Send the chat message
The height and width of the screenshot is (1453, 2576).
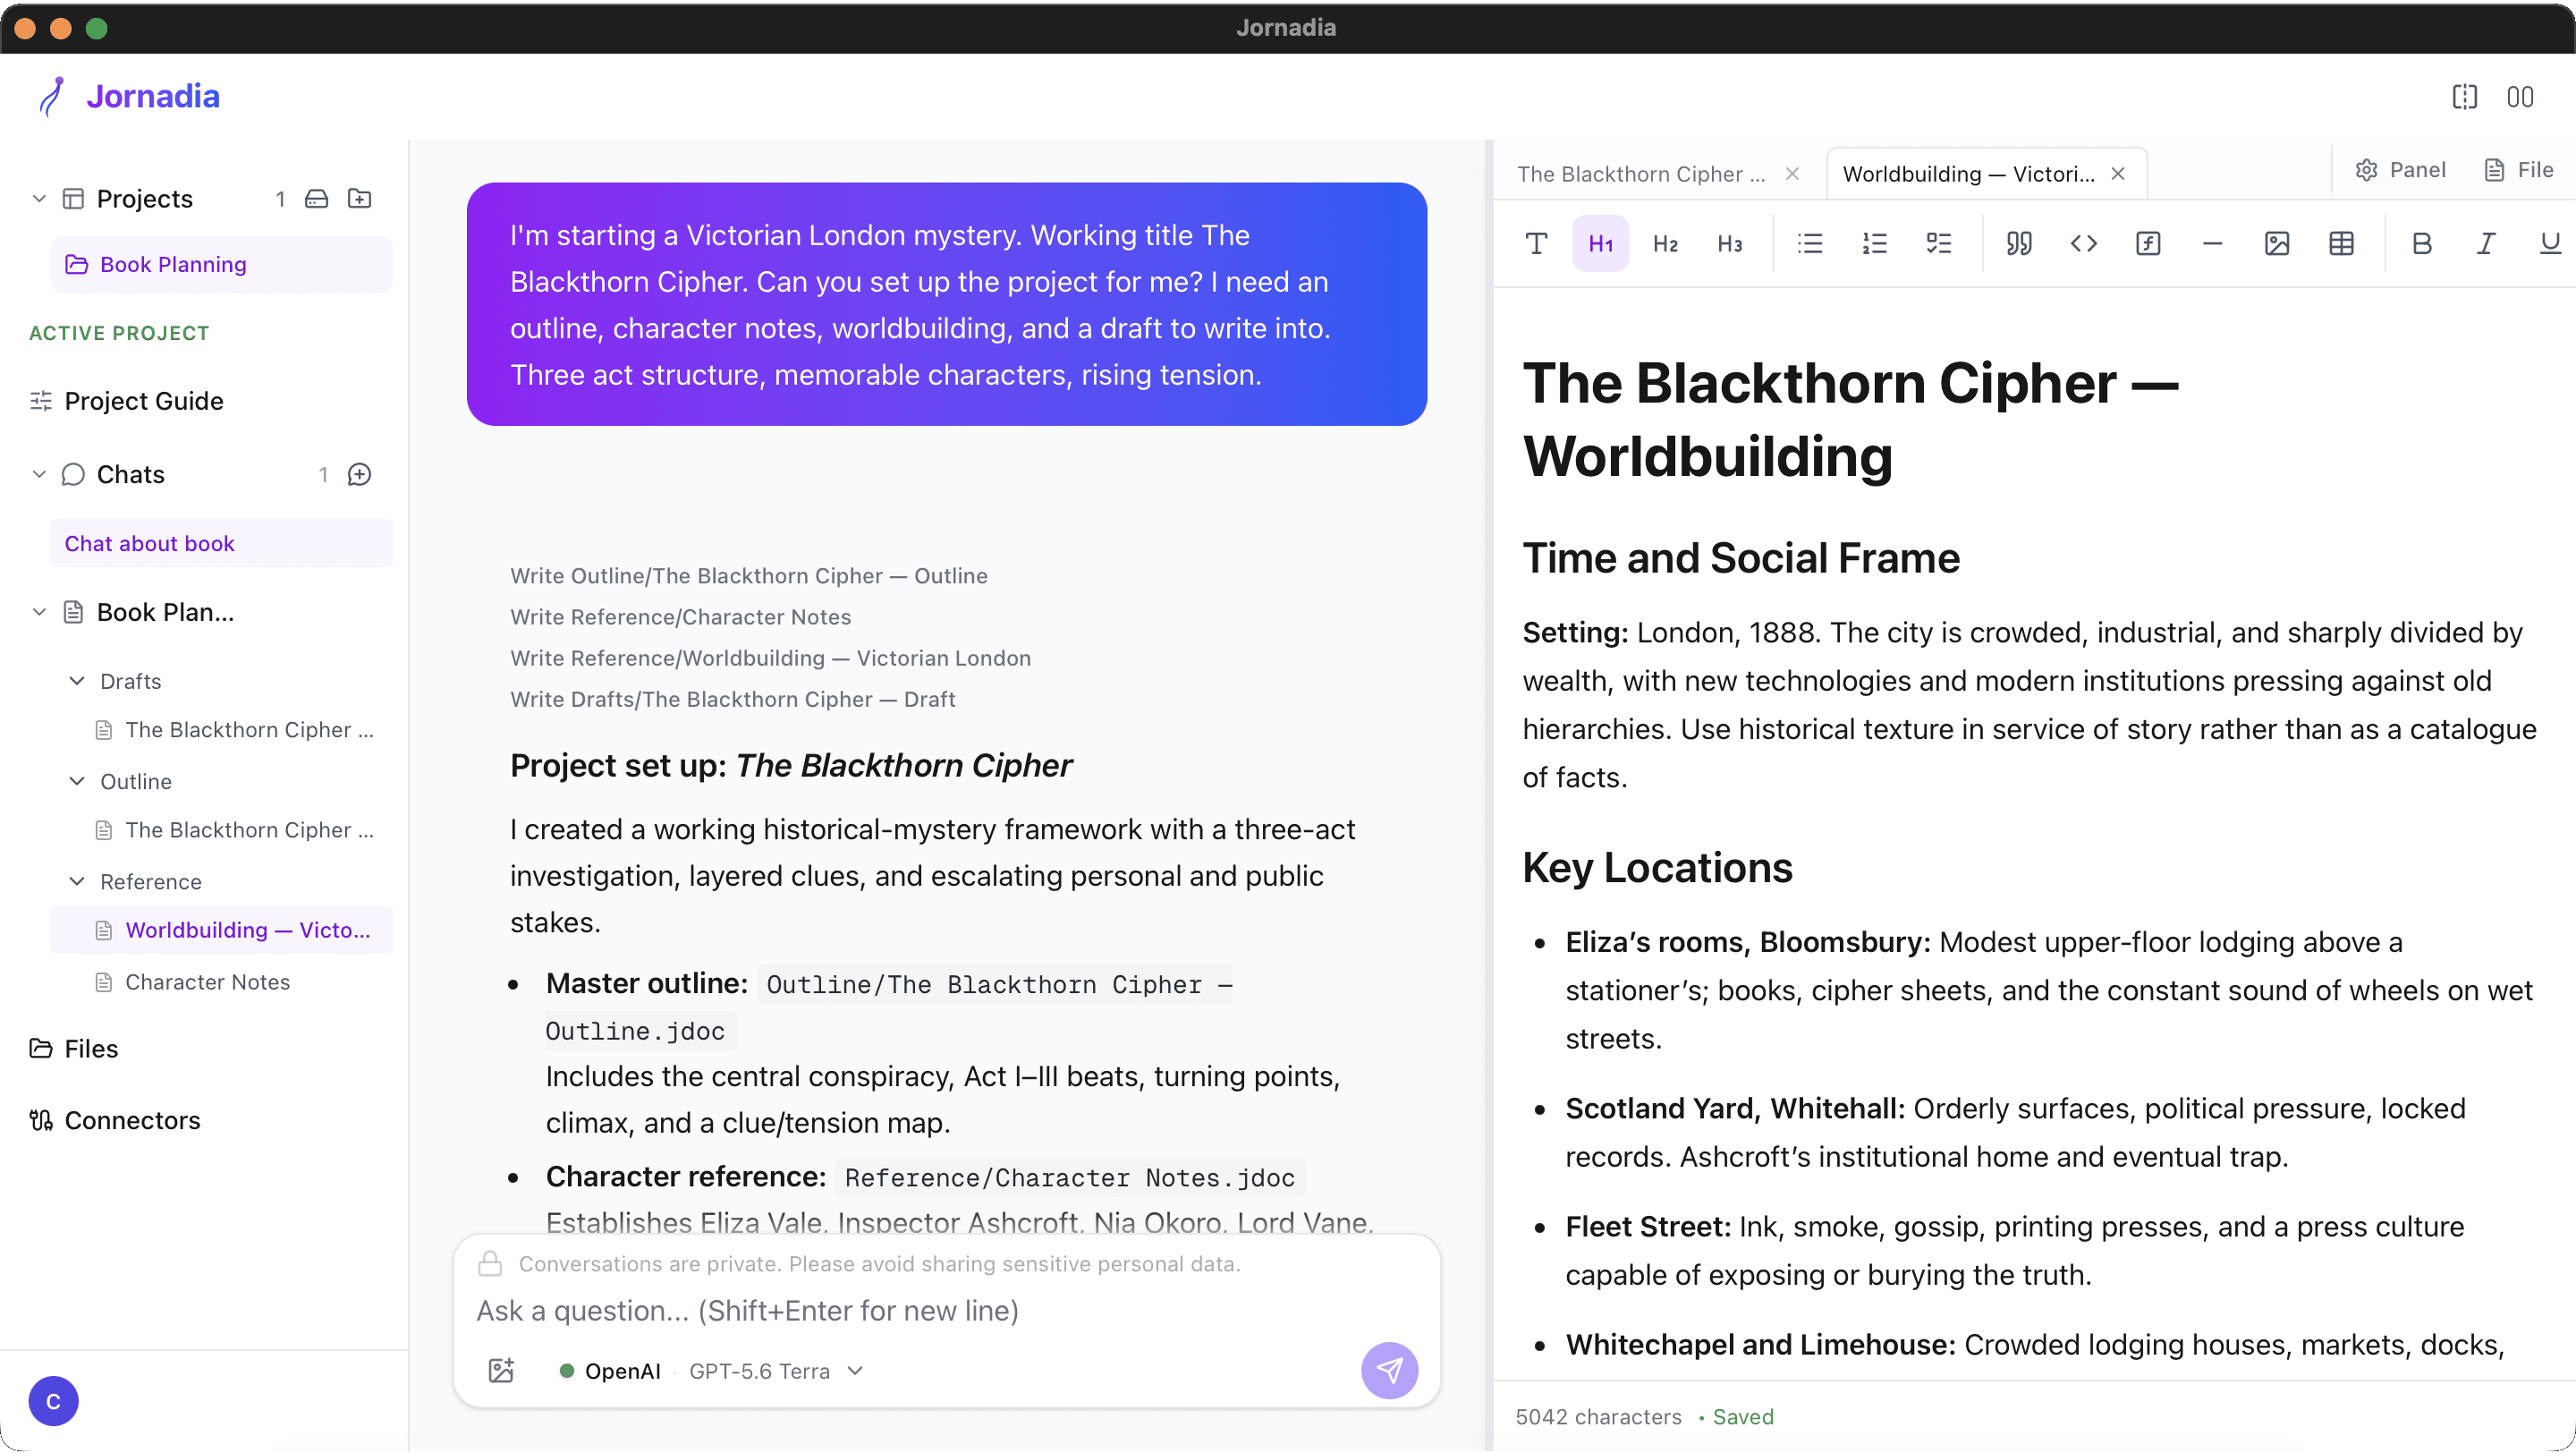click(1389, 1370)
